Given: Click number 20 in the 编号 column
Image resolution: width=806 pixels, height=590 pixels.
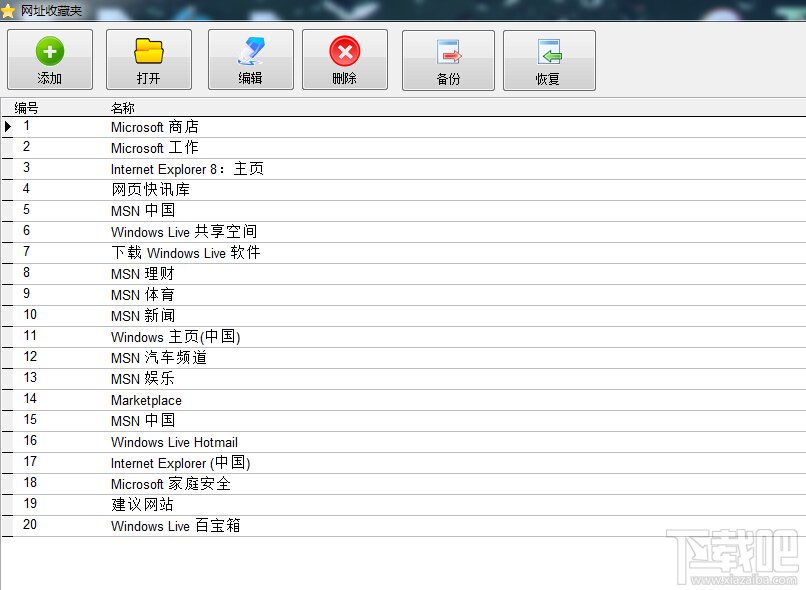Looking at the screenshot, I should tap(30, 525).
